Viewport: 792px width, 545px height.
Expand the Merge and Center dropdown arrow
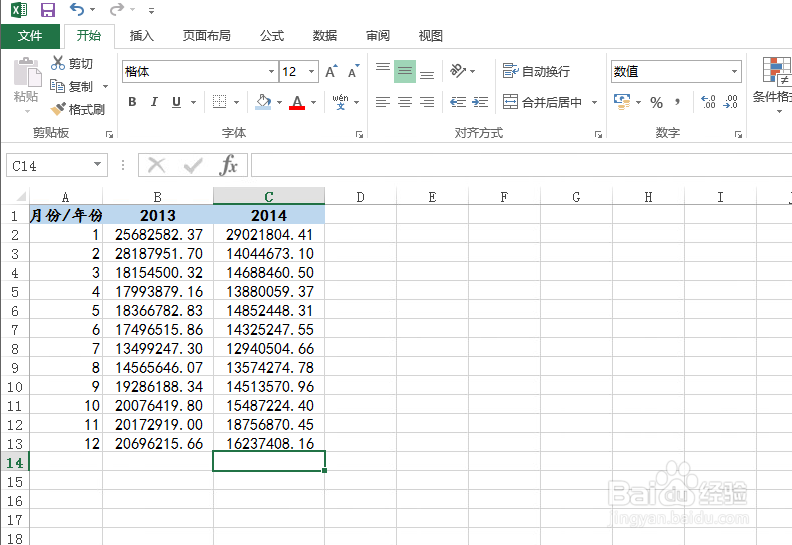595,103
